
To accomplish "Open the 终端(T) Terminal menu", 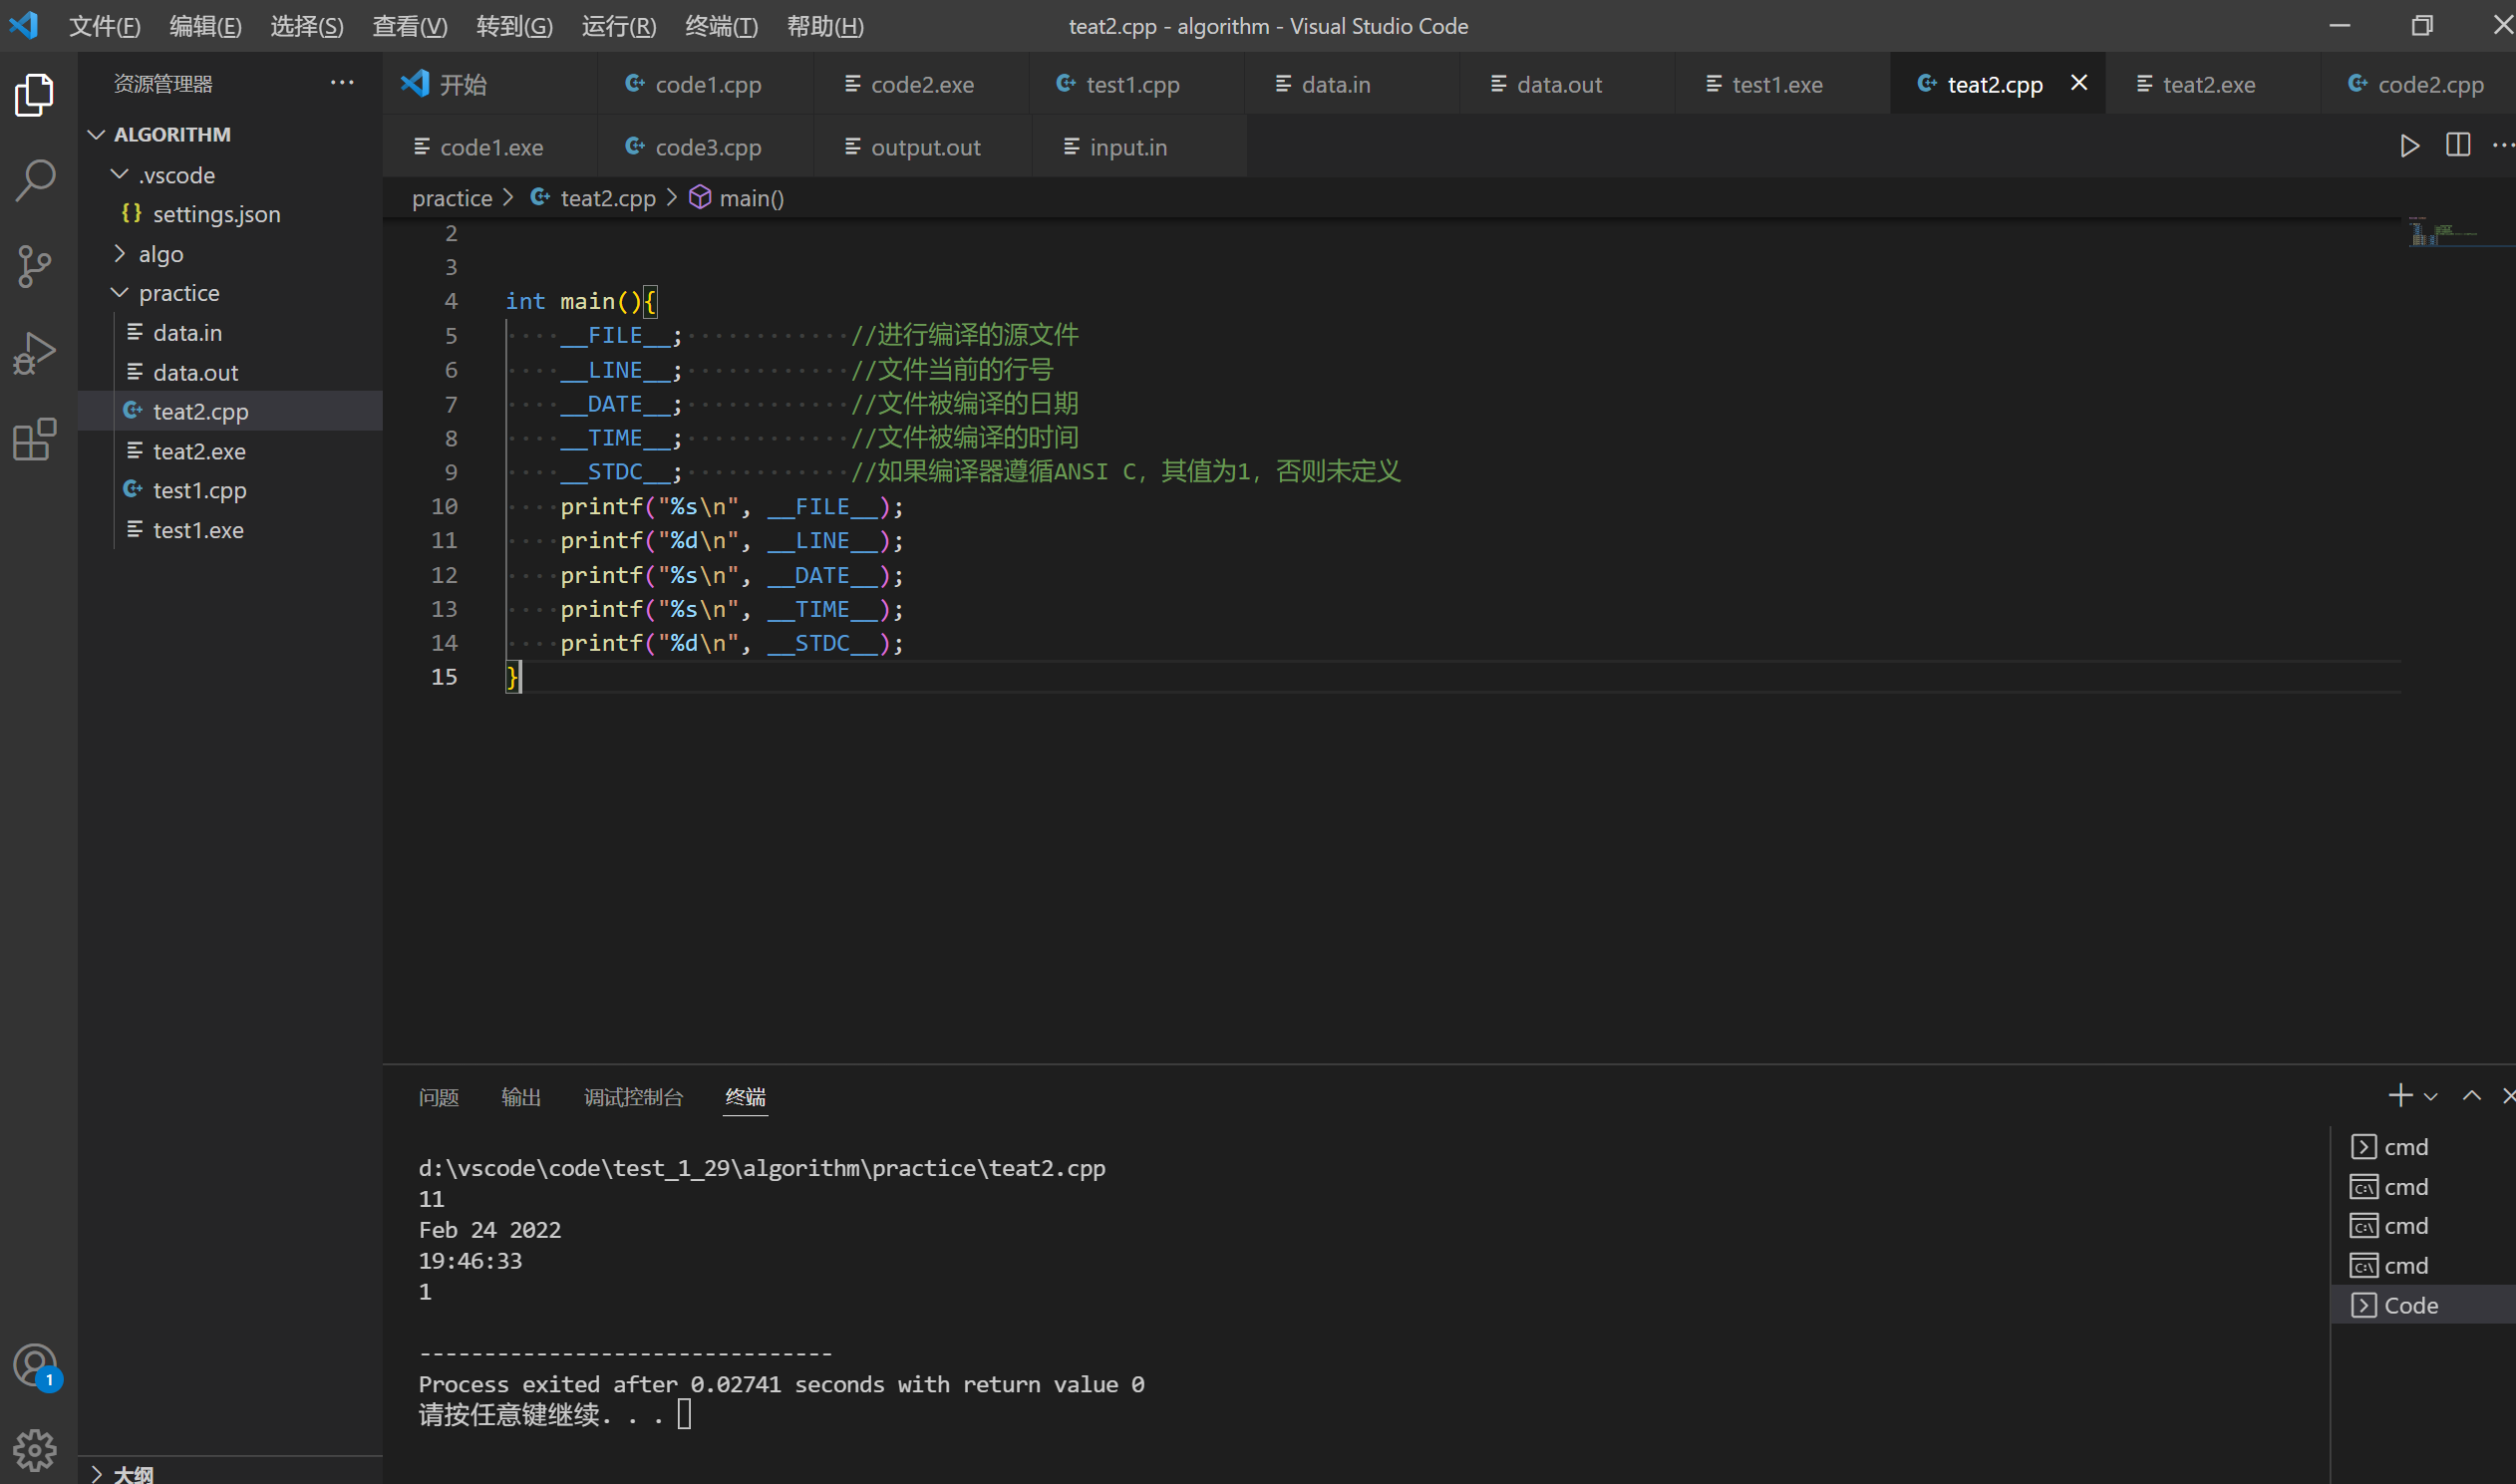I will click(721, 26).
